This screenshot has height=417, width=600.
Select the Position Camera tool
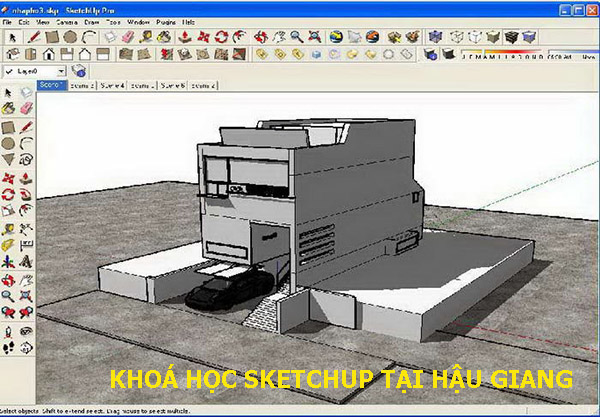tap(8, 332)
